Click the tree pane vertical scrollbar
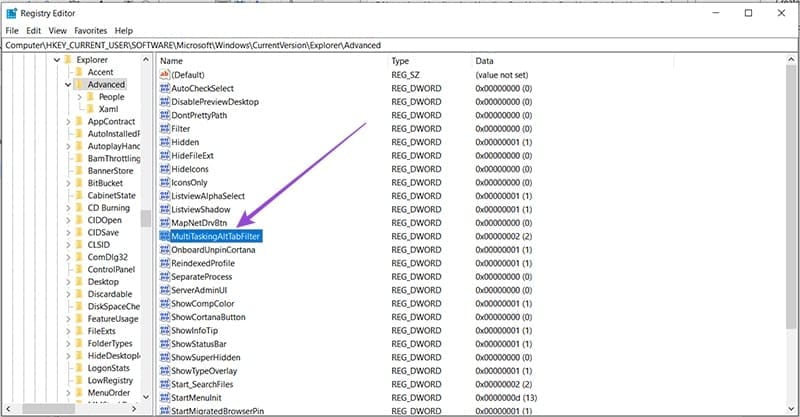 [x=146, y=220]
